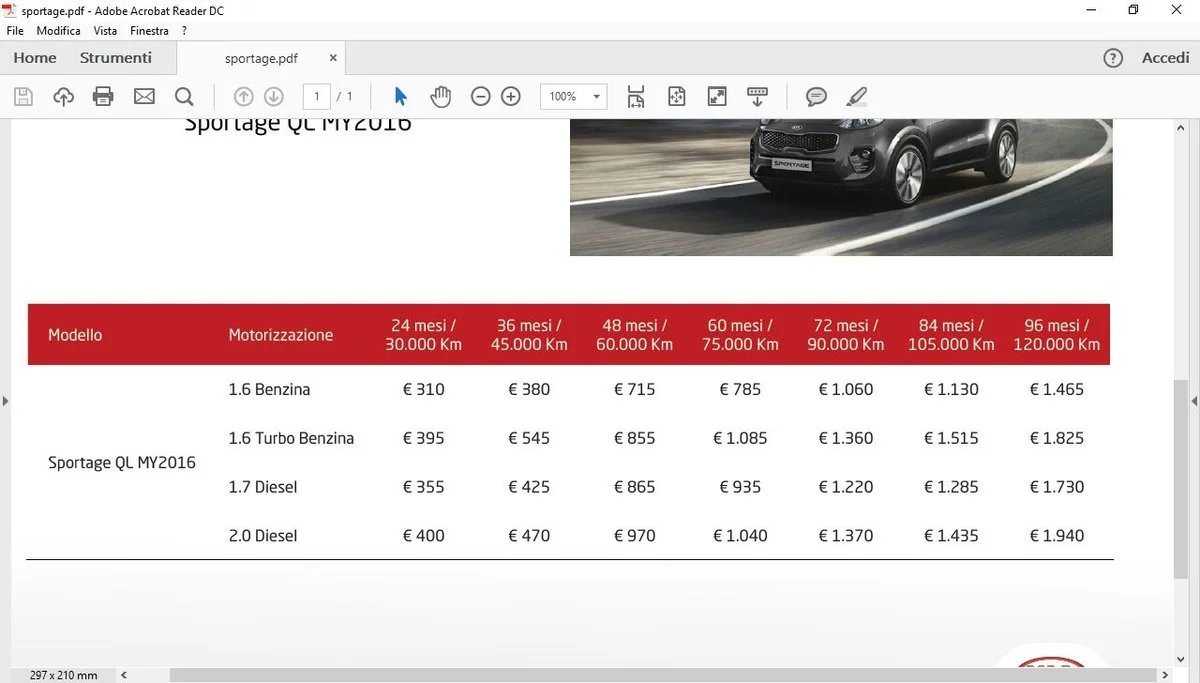The image size is (1200, 683).
Task: Enter full screen mode icon
Action: [x=717, y=97]
